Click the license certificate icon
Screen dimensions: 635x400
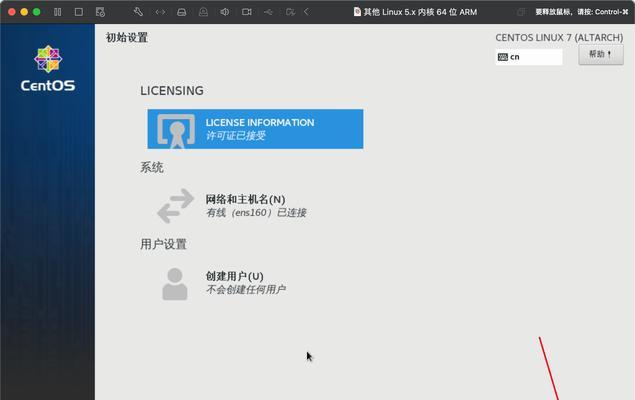coord(176,130)
